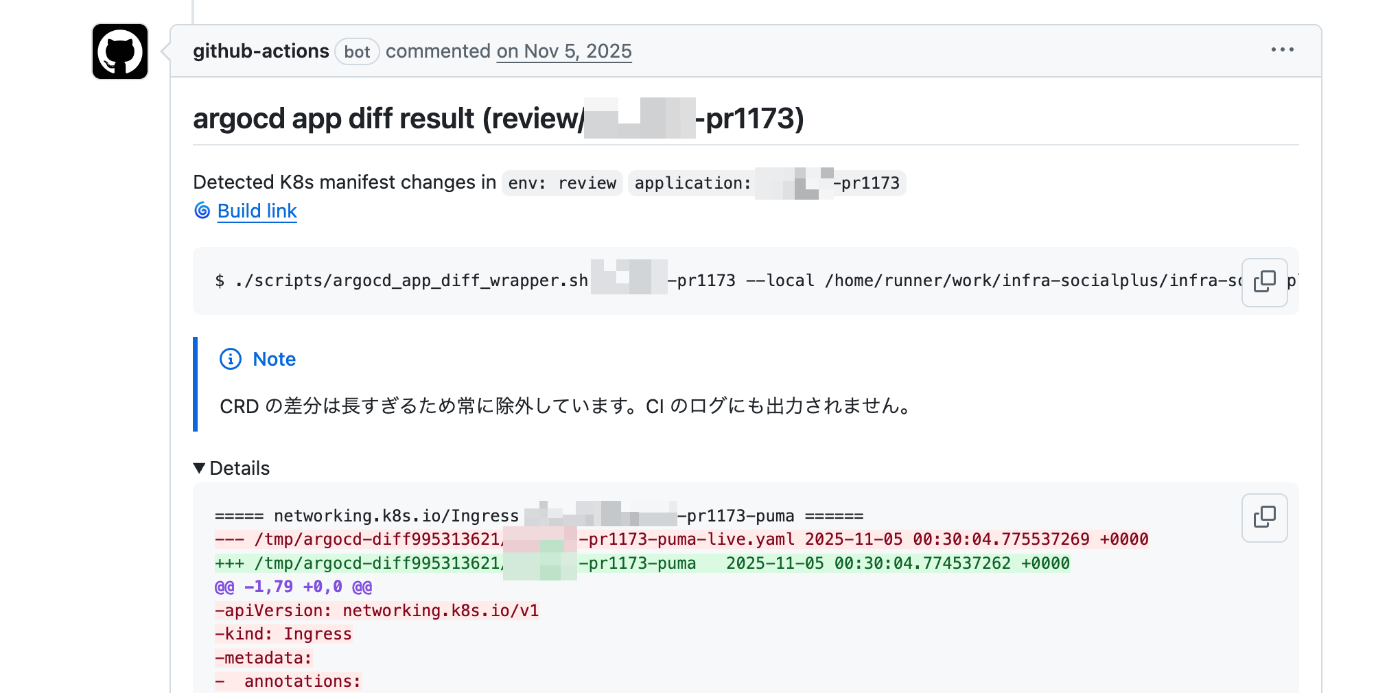
Task: Click the 'application: …-pr1173' code label
Action: 767,183
